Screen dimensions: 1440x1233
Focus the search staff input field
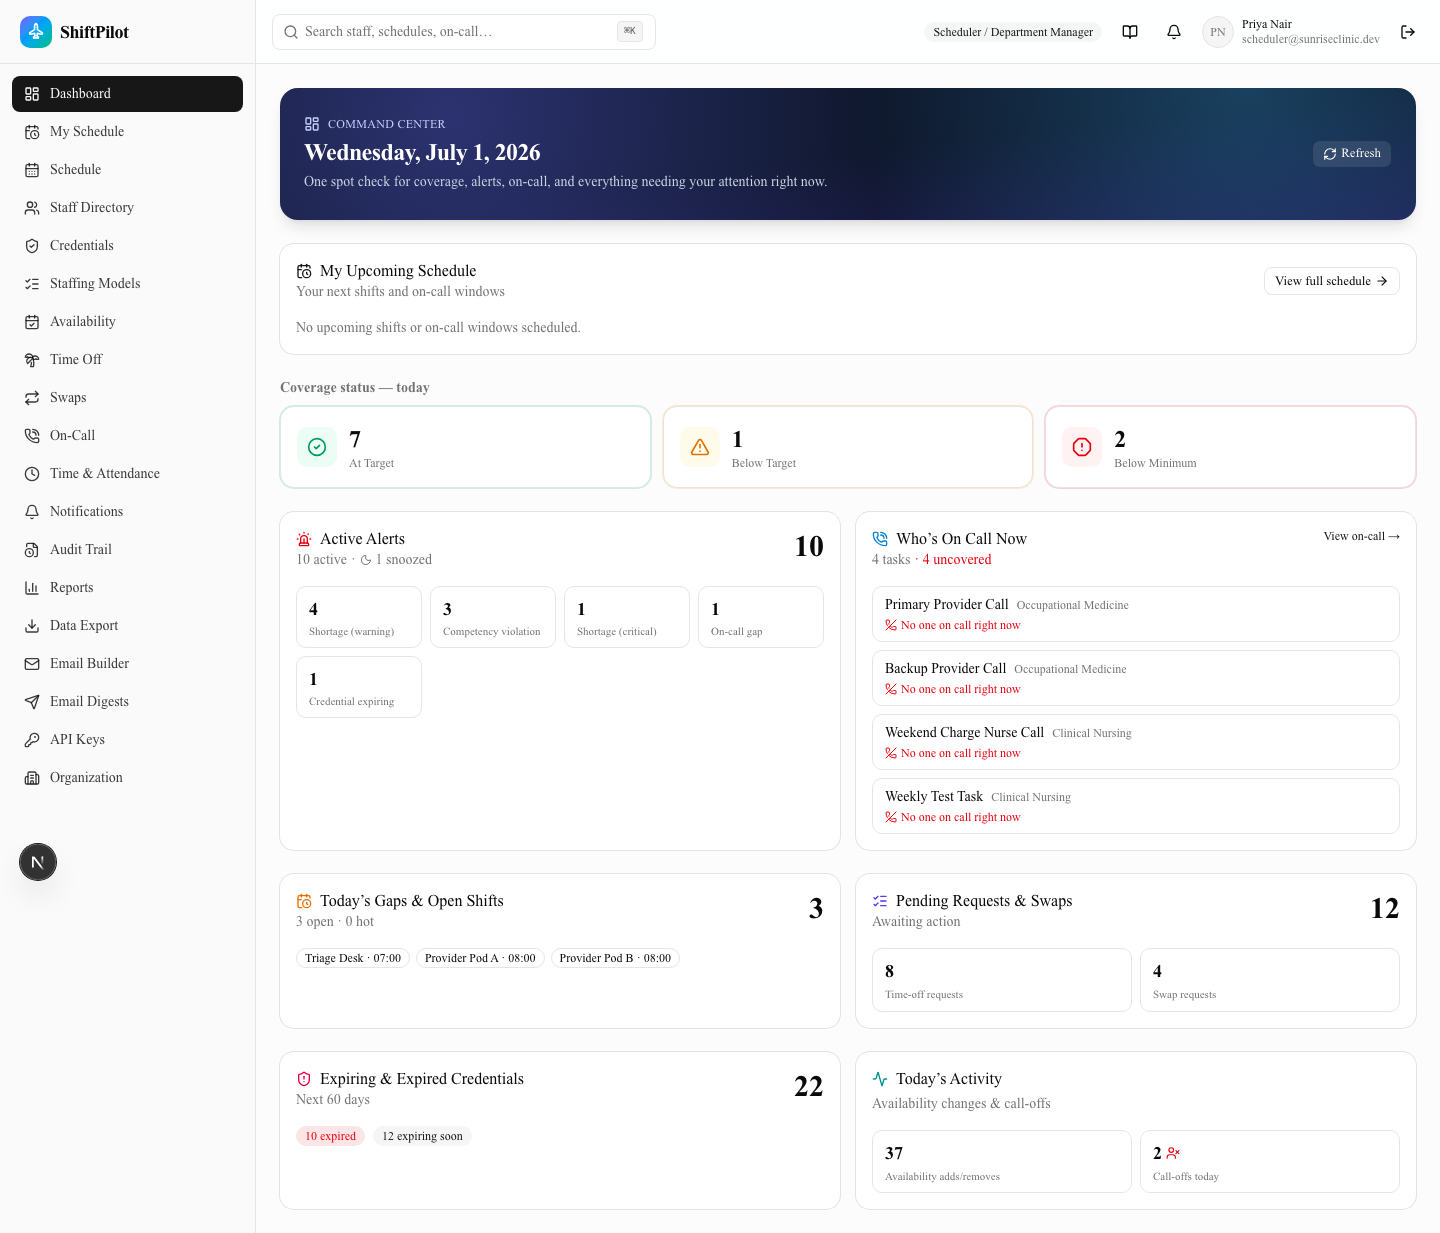464,32
